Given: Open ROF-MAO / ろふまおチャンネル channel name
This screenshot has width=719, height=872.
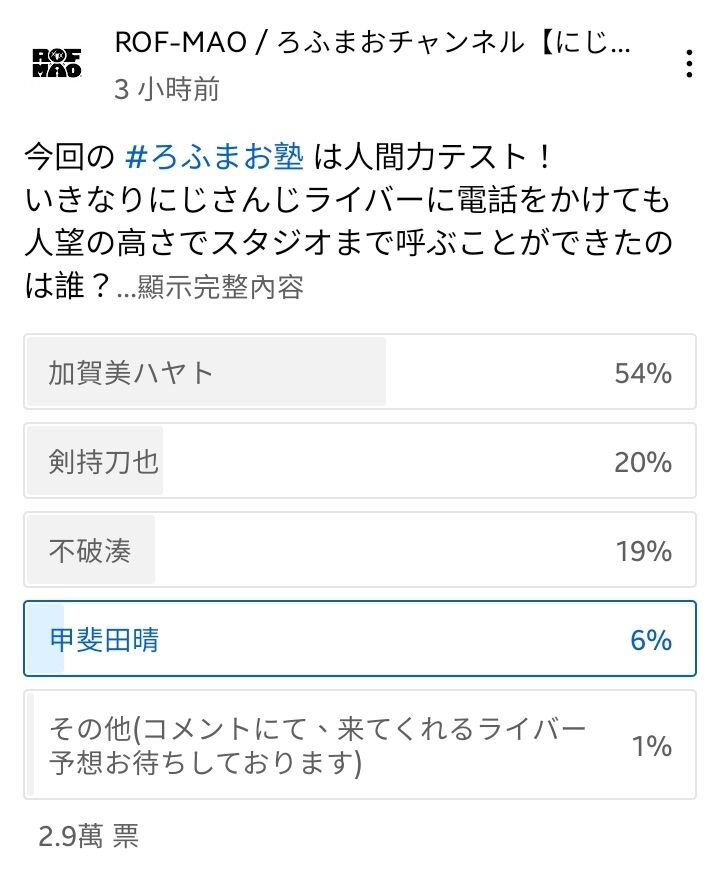Looking at the screenshot, I should tap(373, 43).
